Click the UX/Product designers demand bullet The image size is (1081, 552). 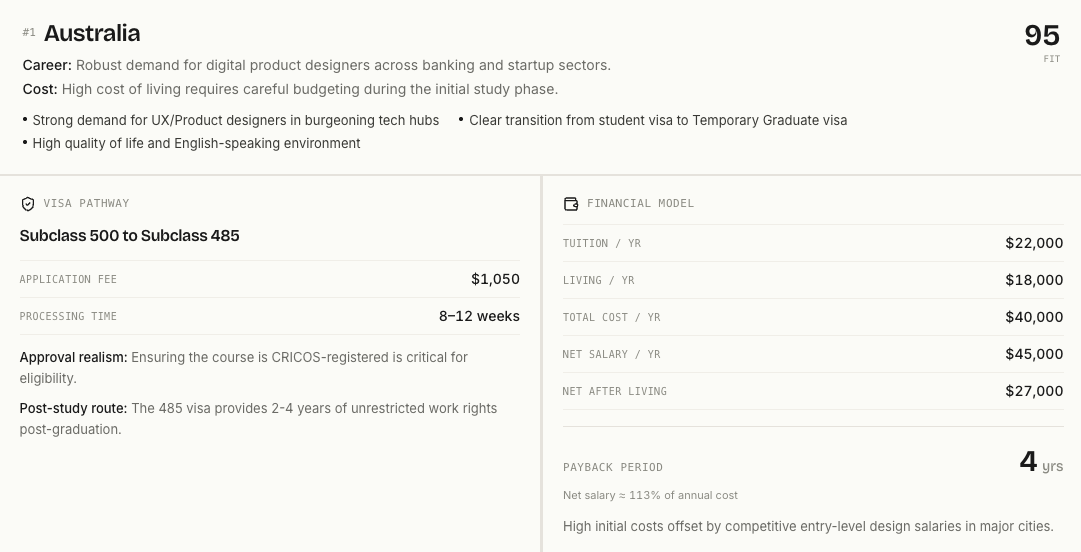231,121
